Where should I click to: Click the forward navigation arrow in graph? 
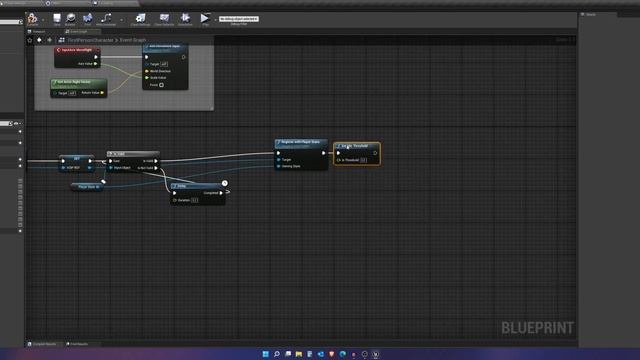point(49,40)
